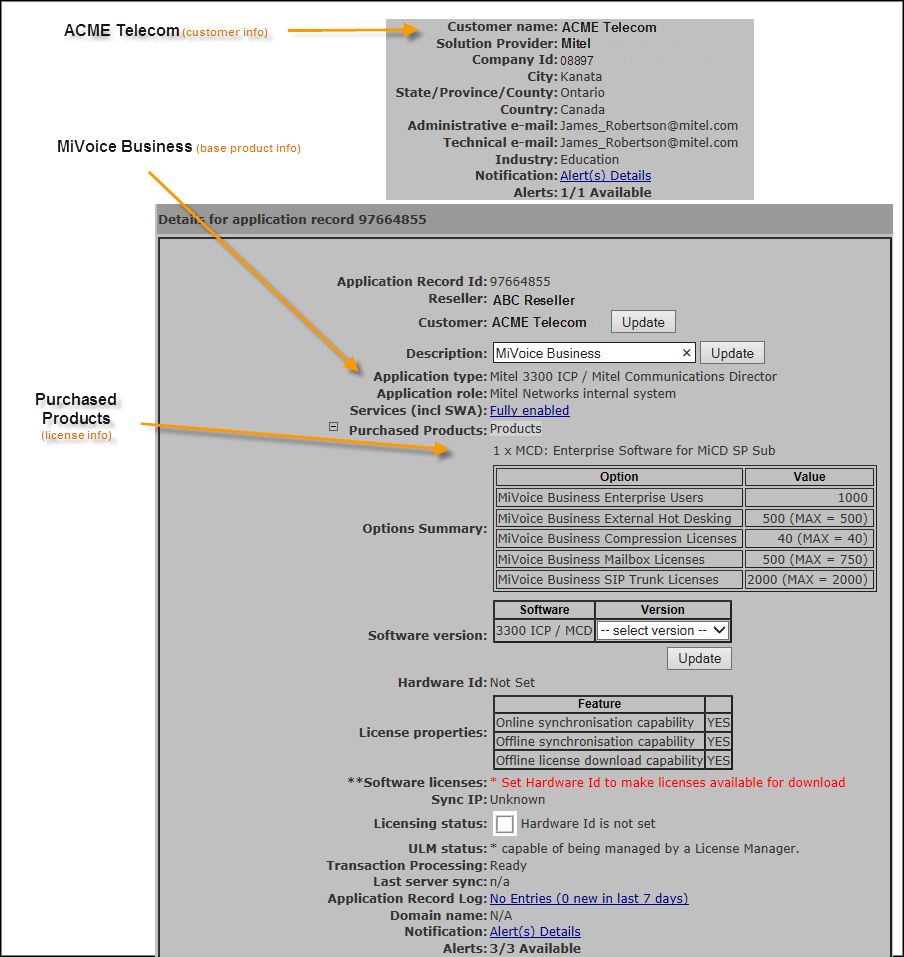The image size is (904, 957).
Task: Click the Version column header
Action: click(x=662, y=610)
